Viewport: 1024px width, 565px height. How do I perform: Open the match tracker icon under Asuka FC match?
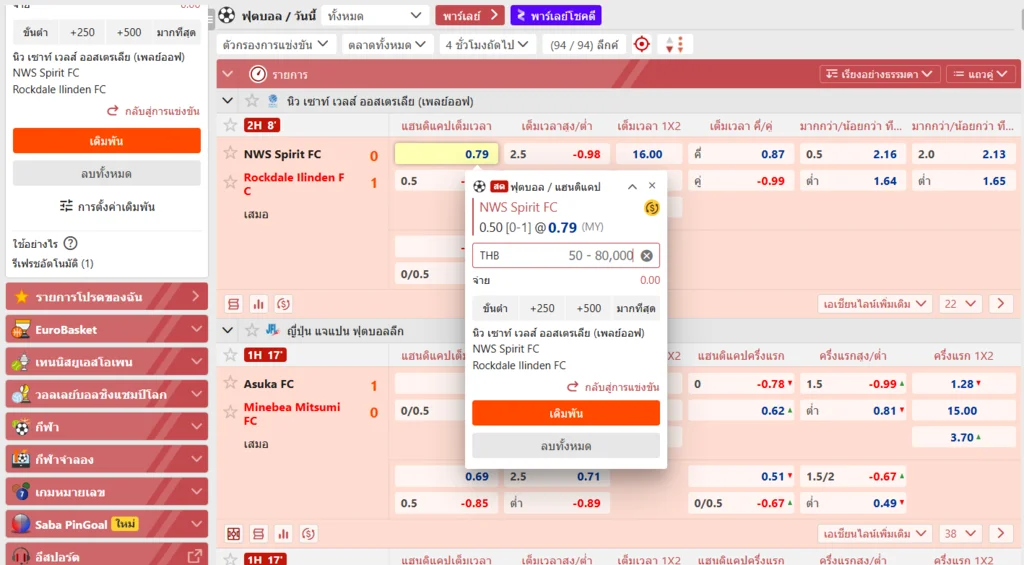click(233, 534)
